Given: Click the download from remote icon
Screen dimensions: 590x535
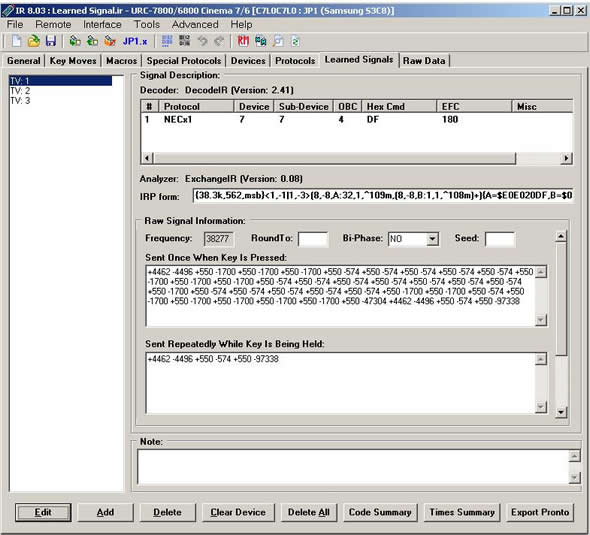Looking at the screenshot, I should click(x=75, y=41).
